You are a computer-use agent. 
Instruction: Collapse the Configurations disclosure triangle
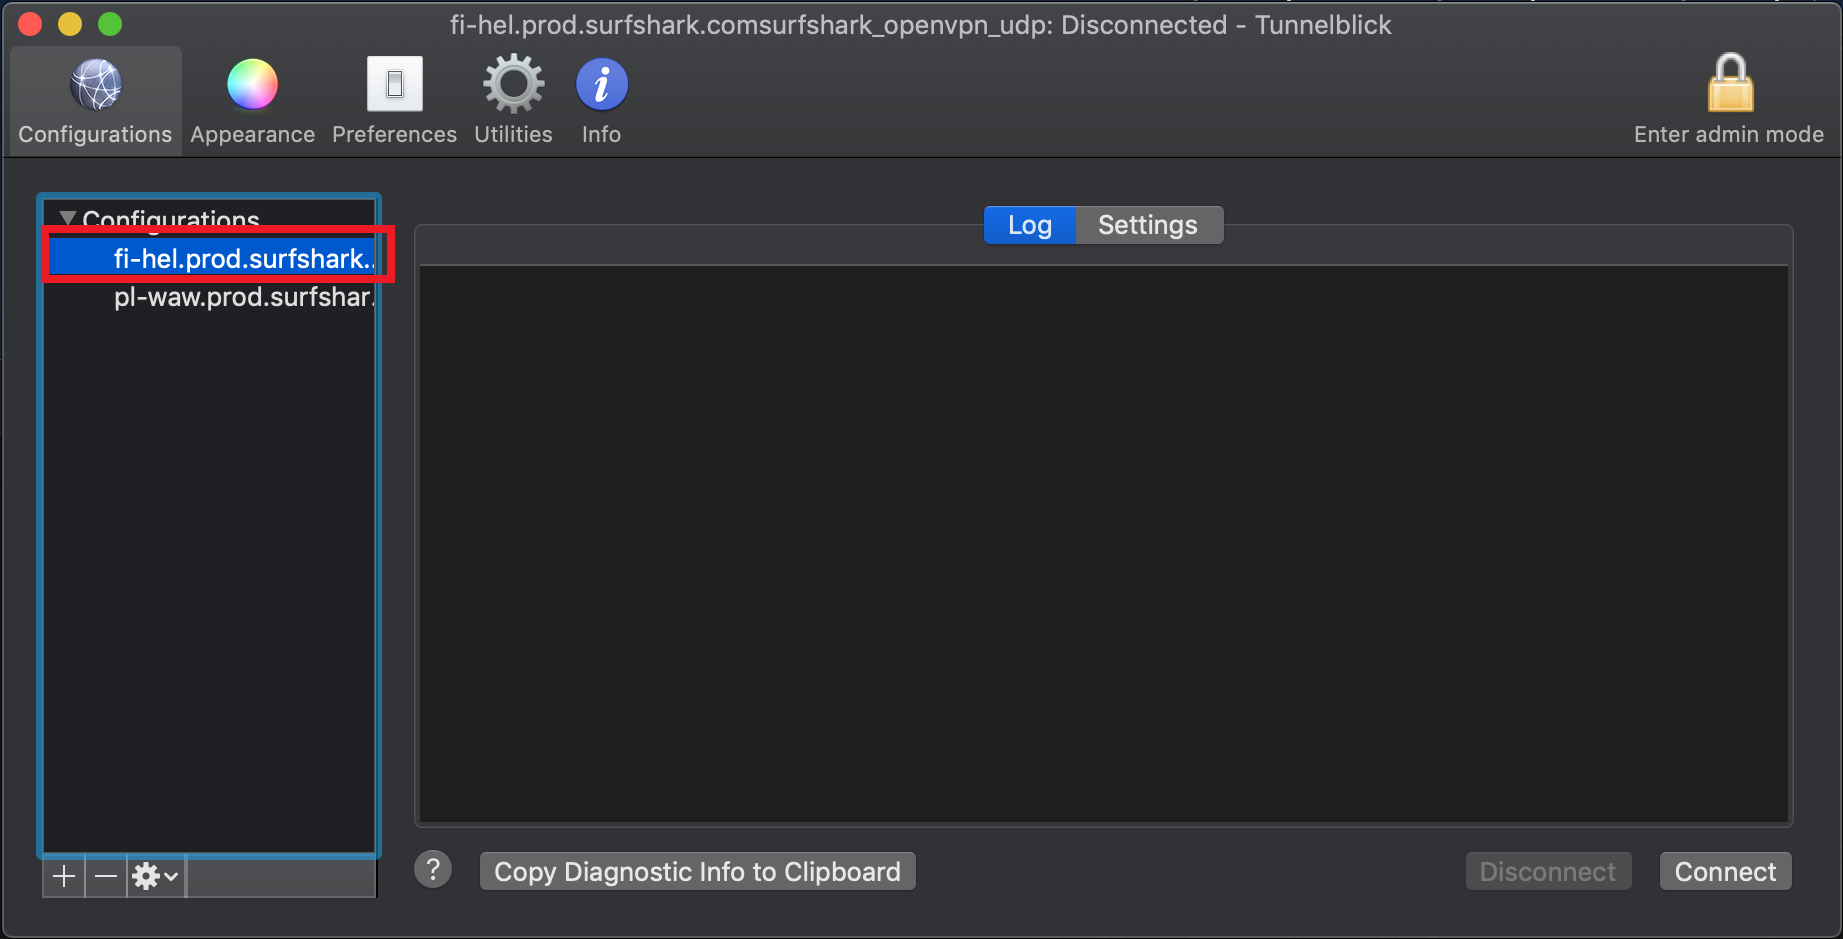67,218
